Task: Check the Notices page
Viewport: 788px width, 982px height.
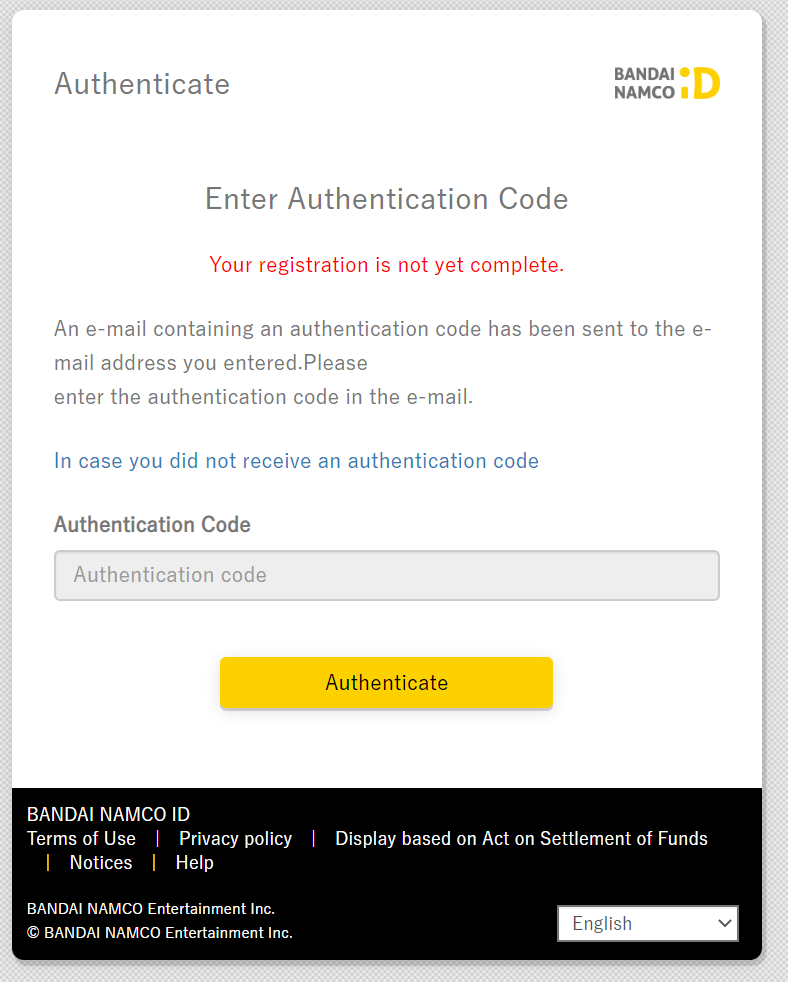Action: [100, 862]
